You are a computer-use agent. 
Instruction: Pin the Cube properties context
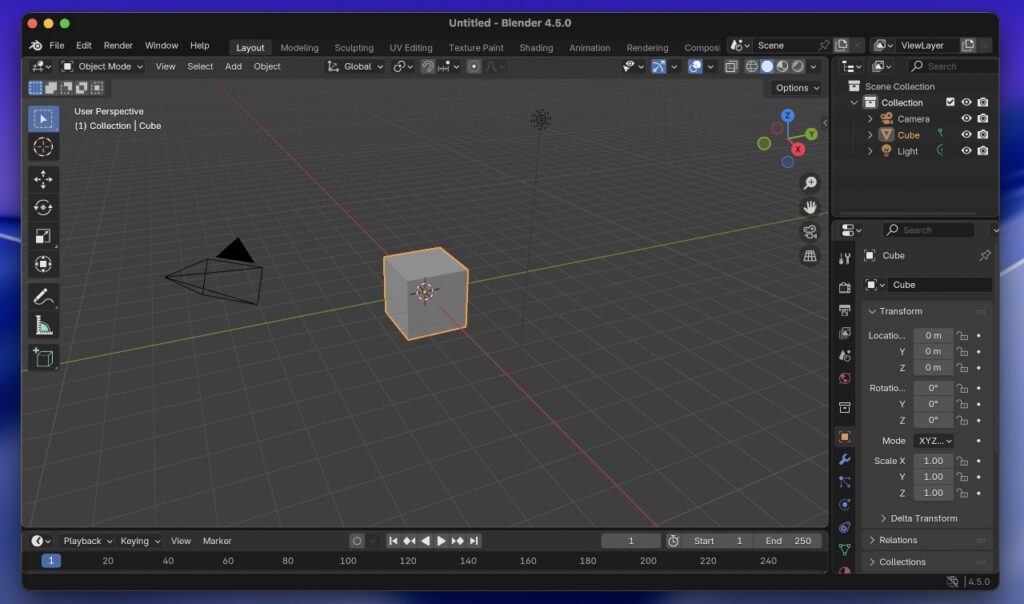[x=984, y=255]
